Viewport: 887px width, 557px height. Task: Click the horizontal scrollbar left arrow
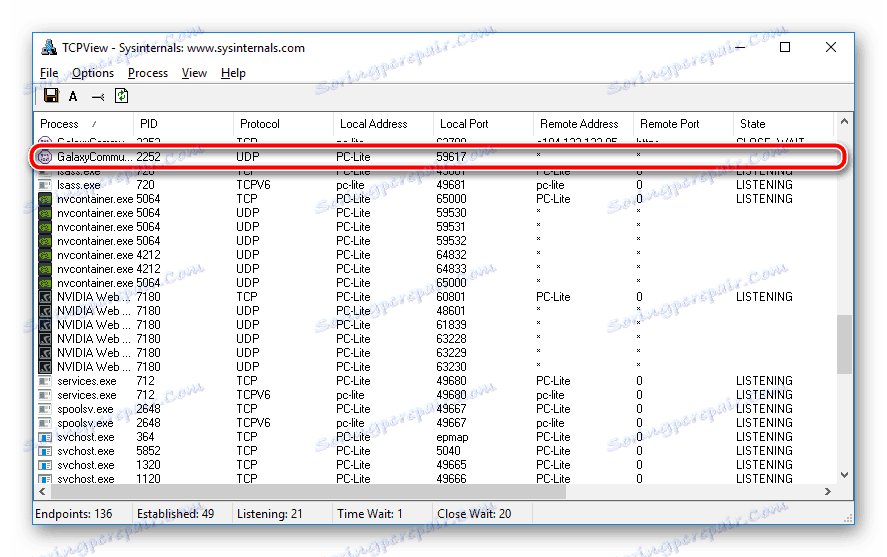pos(42,491)
